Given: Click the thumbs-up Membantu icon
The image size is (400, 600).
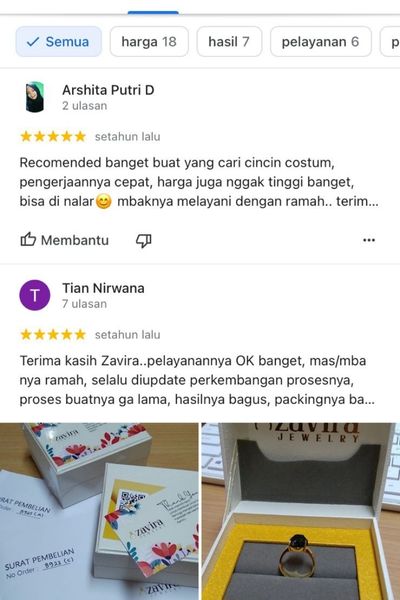Looking at the screenshot, I should [28, 240].
